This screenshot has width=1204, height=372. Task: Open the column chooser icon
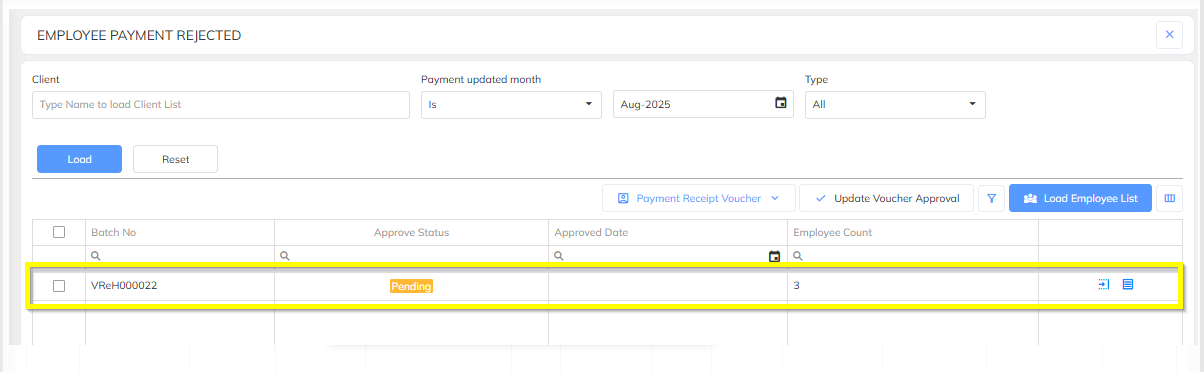point(1169,199)
